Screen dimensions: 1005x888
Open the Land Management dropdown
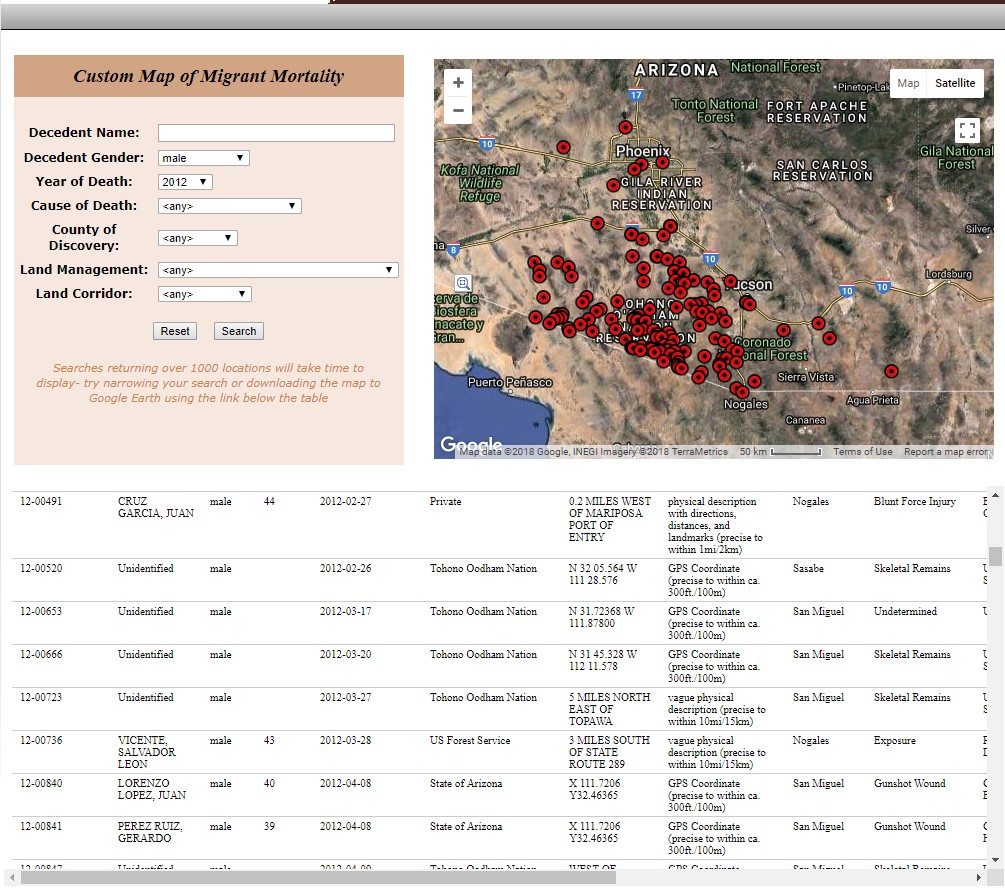tap(278, 270)
